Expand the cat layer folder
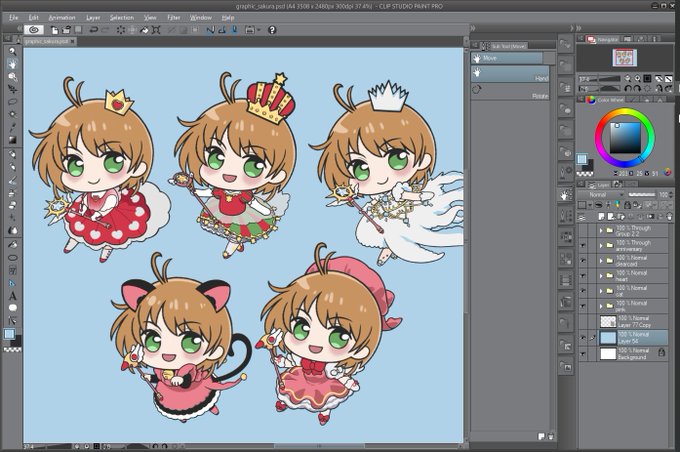This screenshot has width=680, height=452. tap(601, 291)
